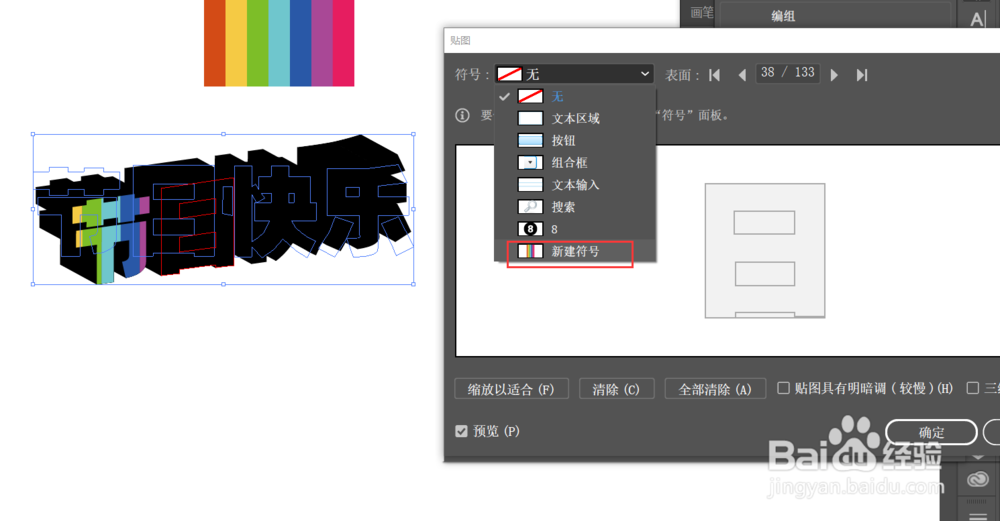
Task: Click the surface preview in map area
Action: 765,251
